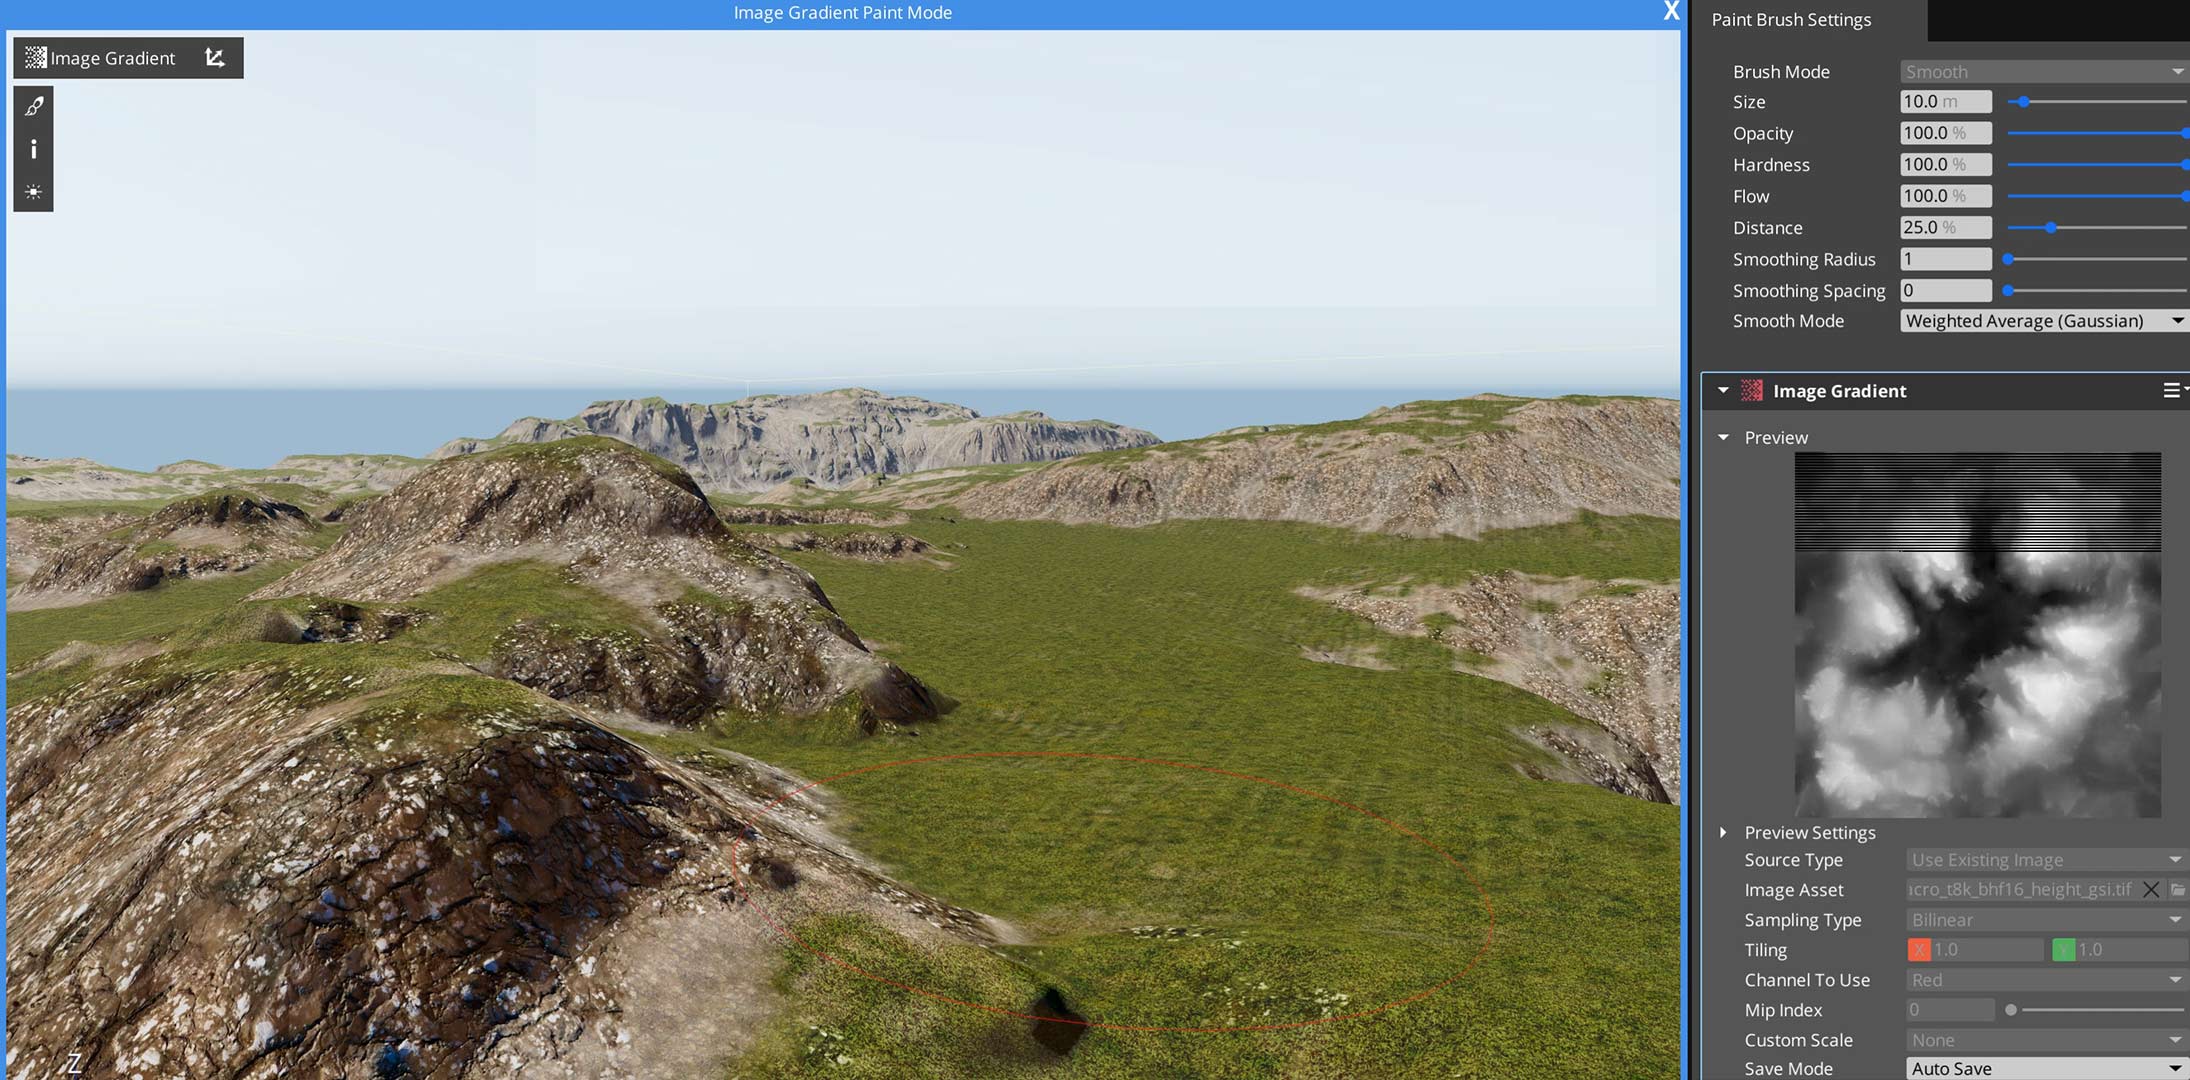Close the Image Gradient Paint Mode window
The image size is (2190, 1080).
(x=1670, y=12)
